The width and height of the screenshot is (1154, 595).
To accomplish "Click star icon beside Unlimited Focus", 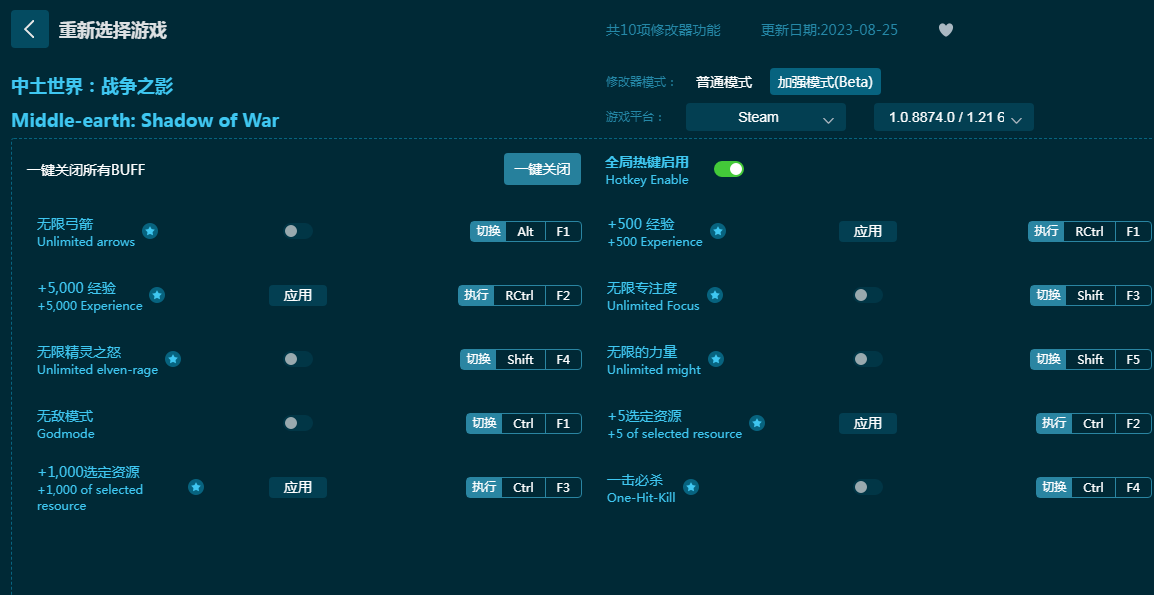I will (715, 295).
